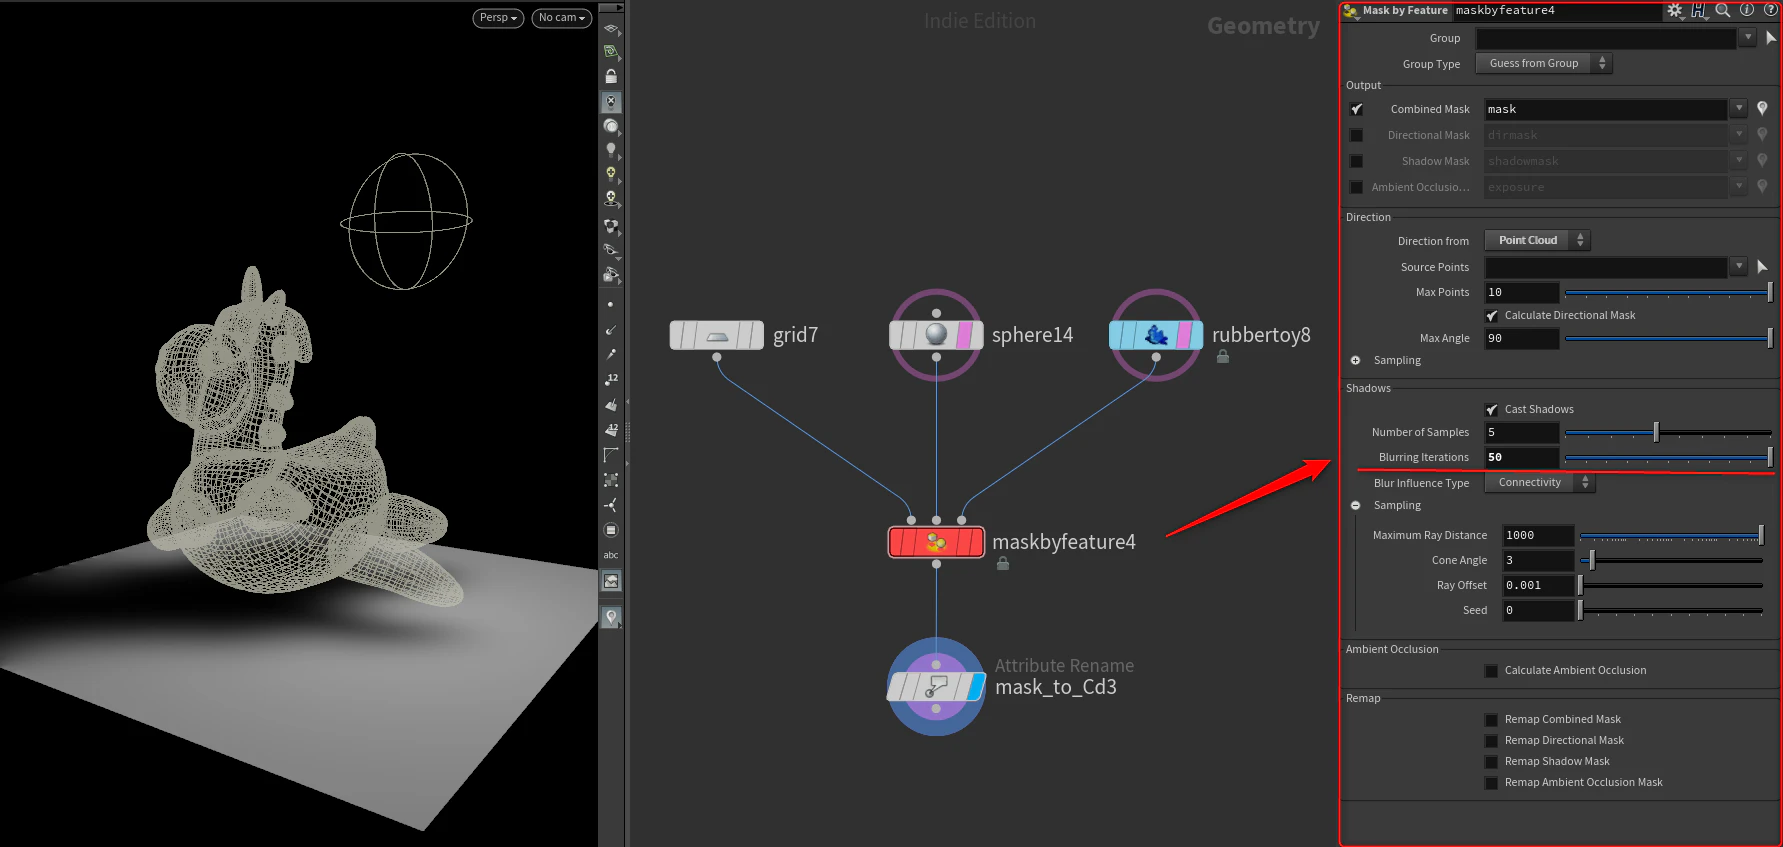Select the mask_to_Cd3 Attribute Rename node
The width and height of the screenshot is (1783, 847).
pyautogui.click(x=936, y=687)
